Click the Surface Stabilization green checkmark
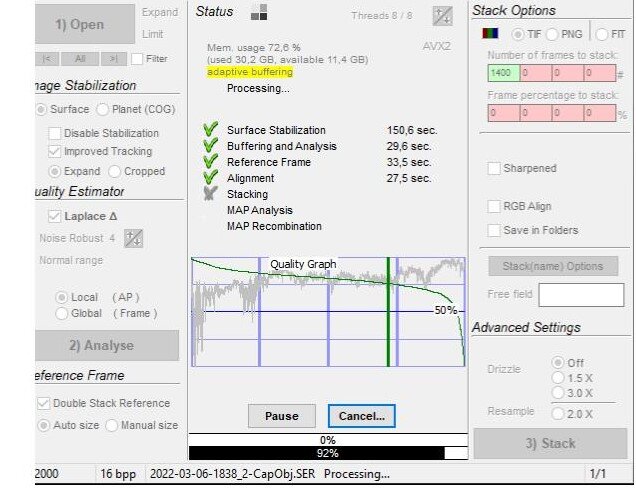Image resolution: width=636 pixels, height=489 pixels. (x=211, y=129)
